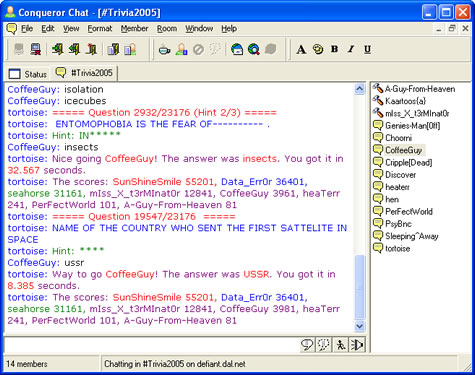Select member PsyBnc
This screenshot has width=475, height=375.
tap(392, 224)
